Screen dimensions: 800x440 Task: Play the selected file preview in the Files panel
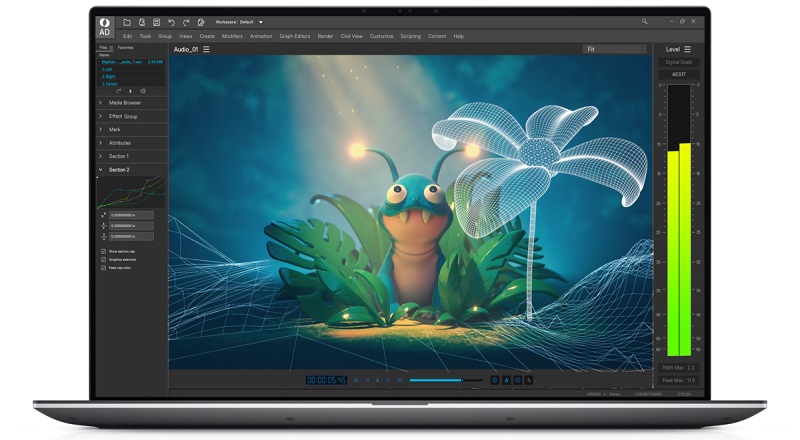[131, 91]
